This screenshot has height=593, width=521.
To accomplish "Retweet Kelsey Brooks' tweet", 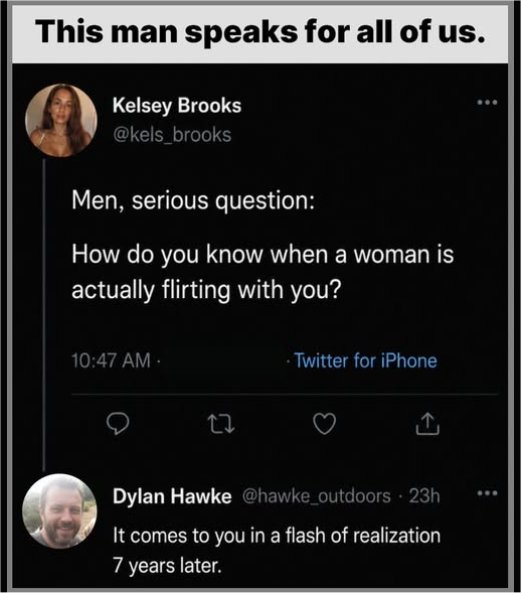I will (222, 424).
